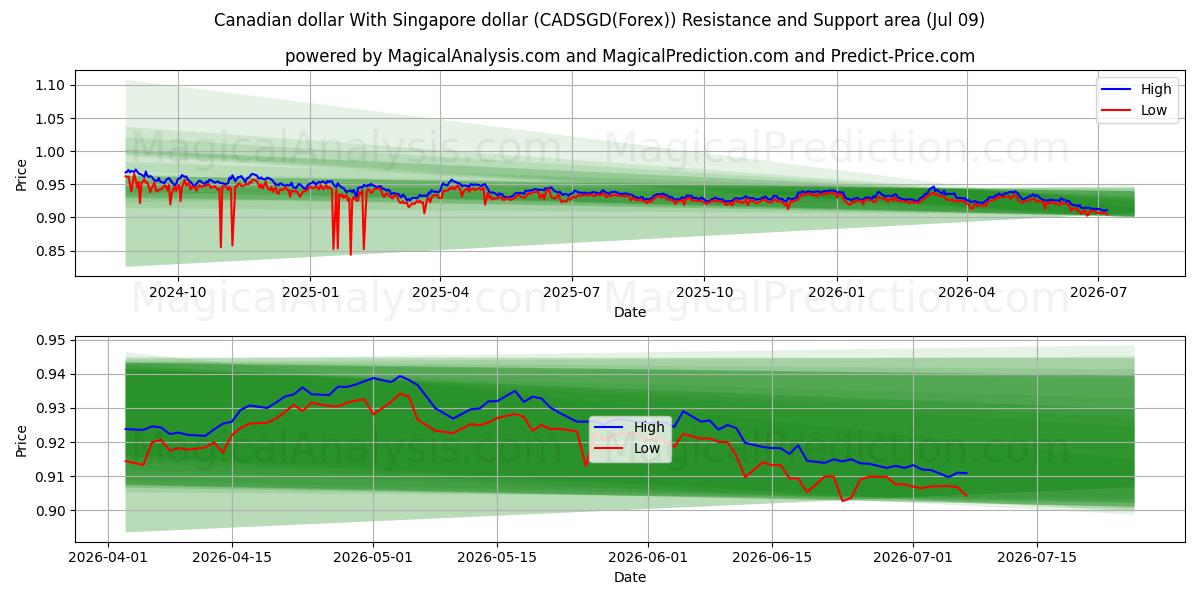Screen dimensions: 1200x600
Task: Click the 2026-04 tick on top chart
Action: pyautogui.click(x=966, y=292)
